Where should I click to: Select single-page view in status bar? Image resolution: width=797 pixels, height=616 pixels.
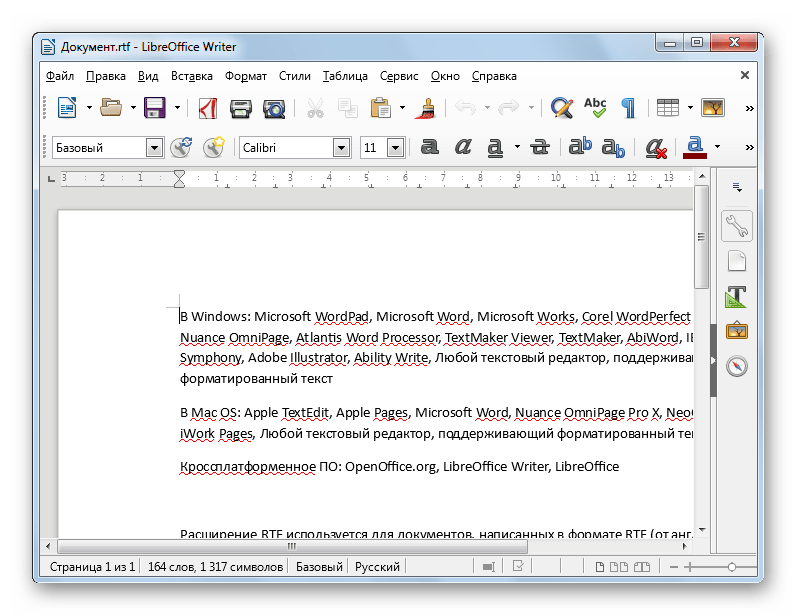(600, 567)
